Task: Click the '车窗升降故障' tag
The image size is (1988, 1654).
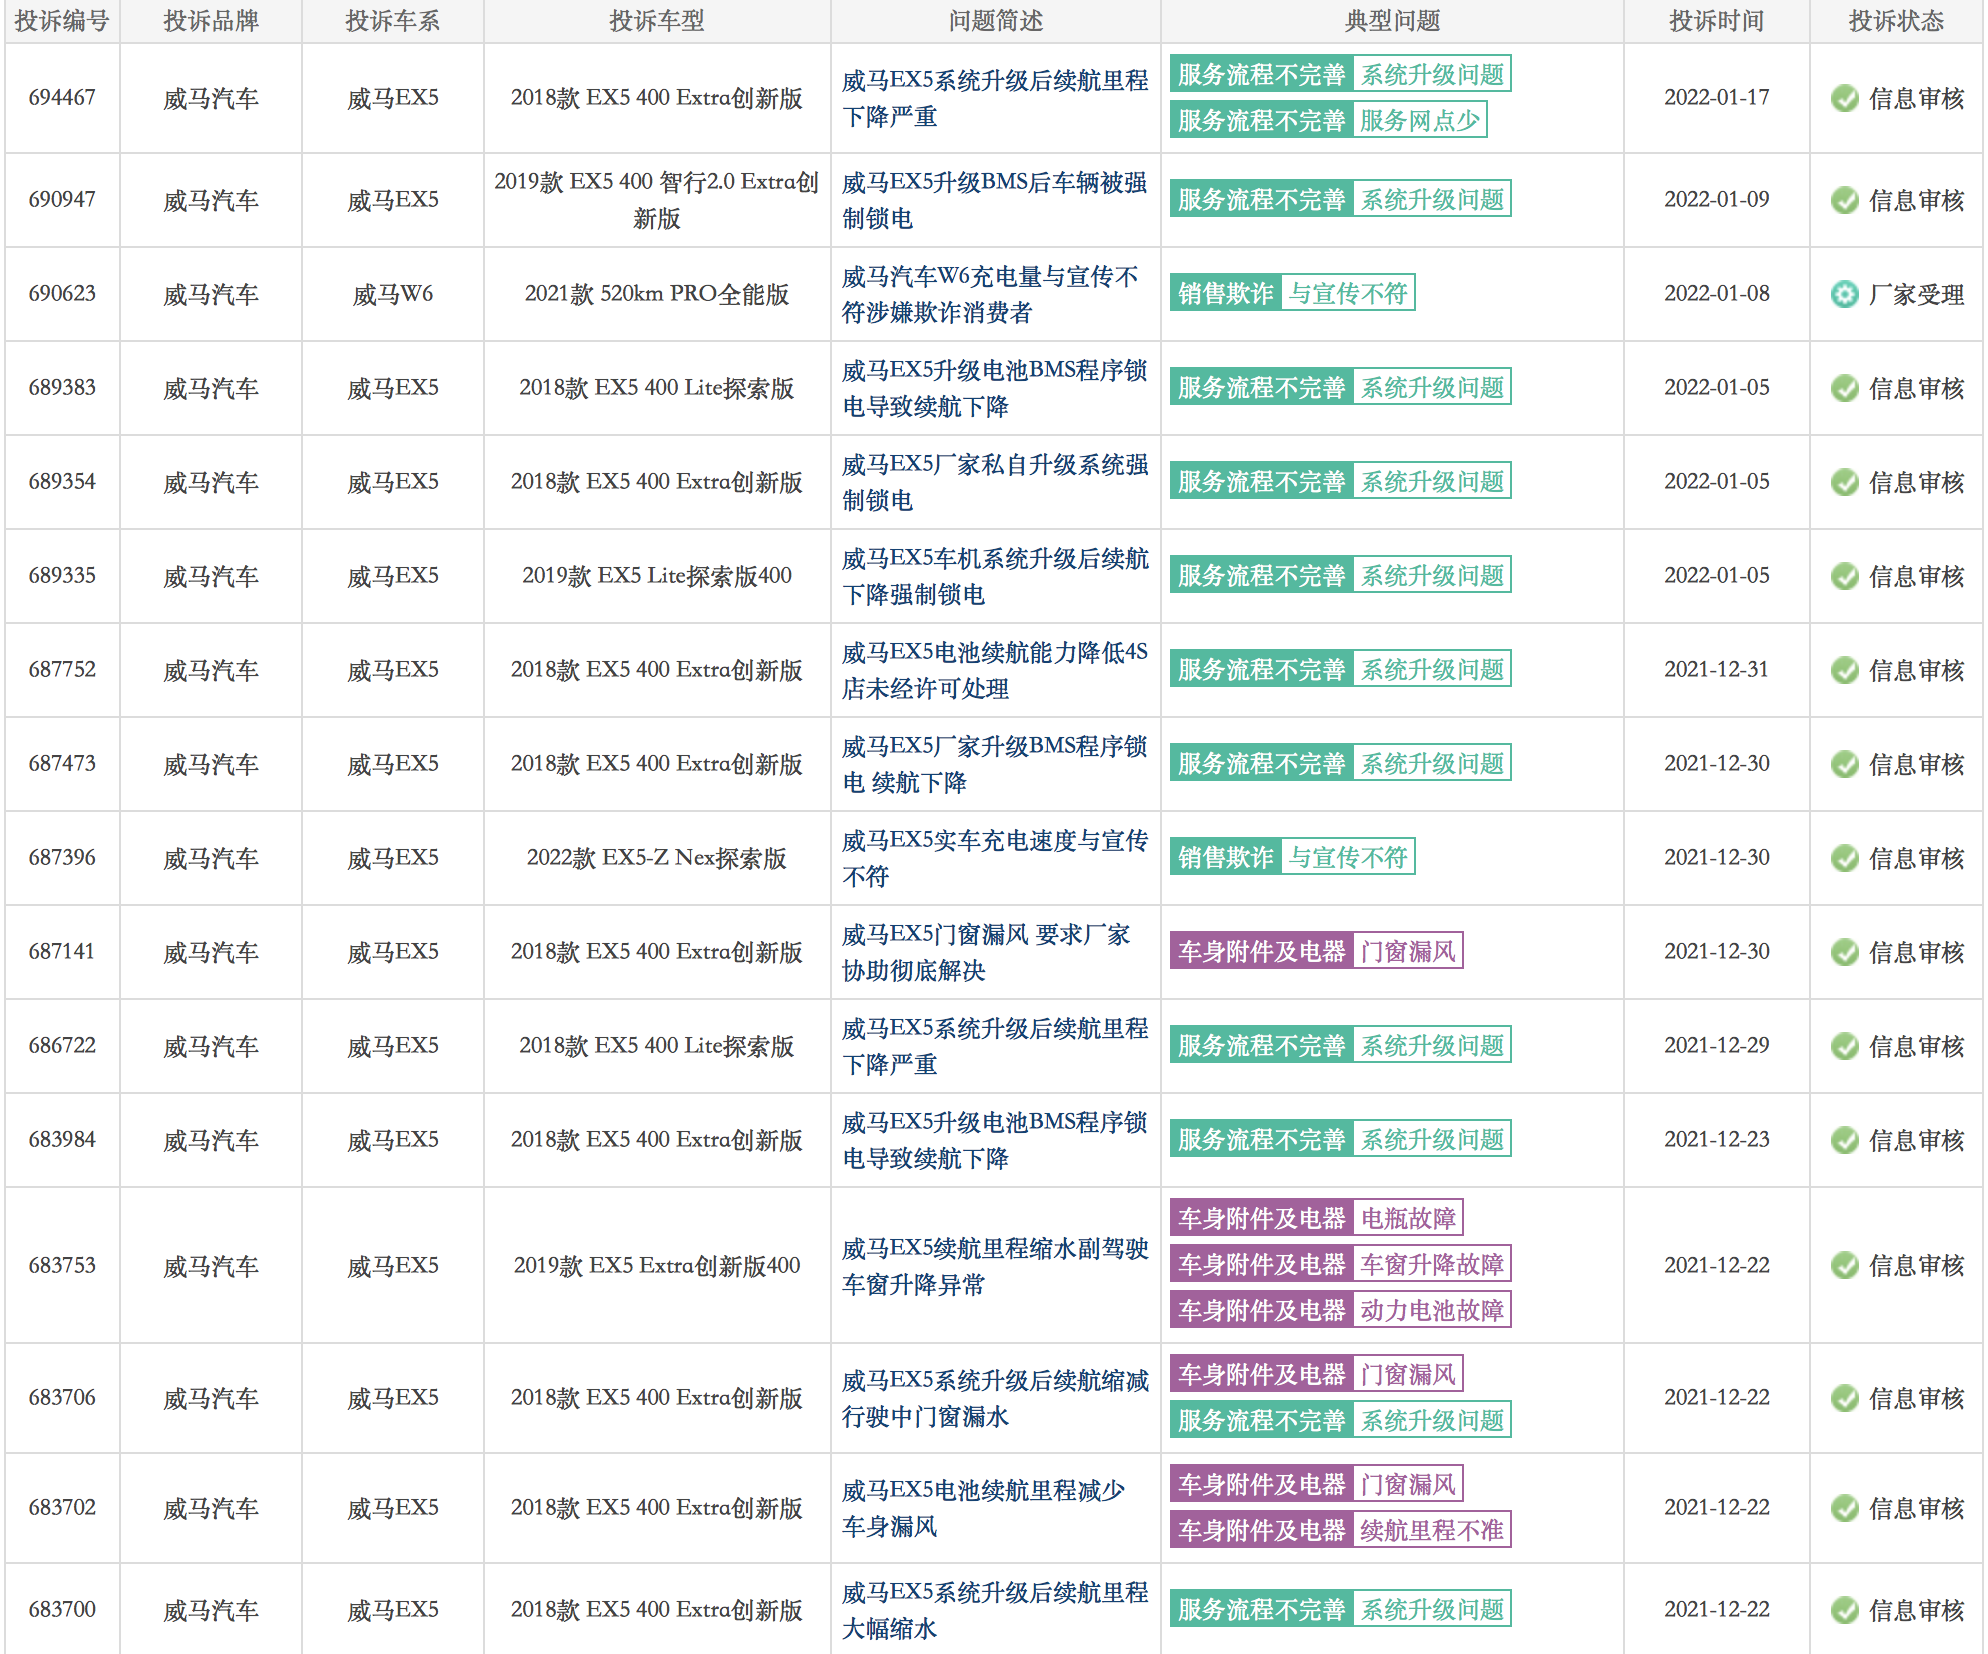Action: pos(1432,1264)
